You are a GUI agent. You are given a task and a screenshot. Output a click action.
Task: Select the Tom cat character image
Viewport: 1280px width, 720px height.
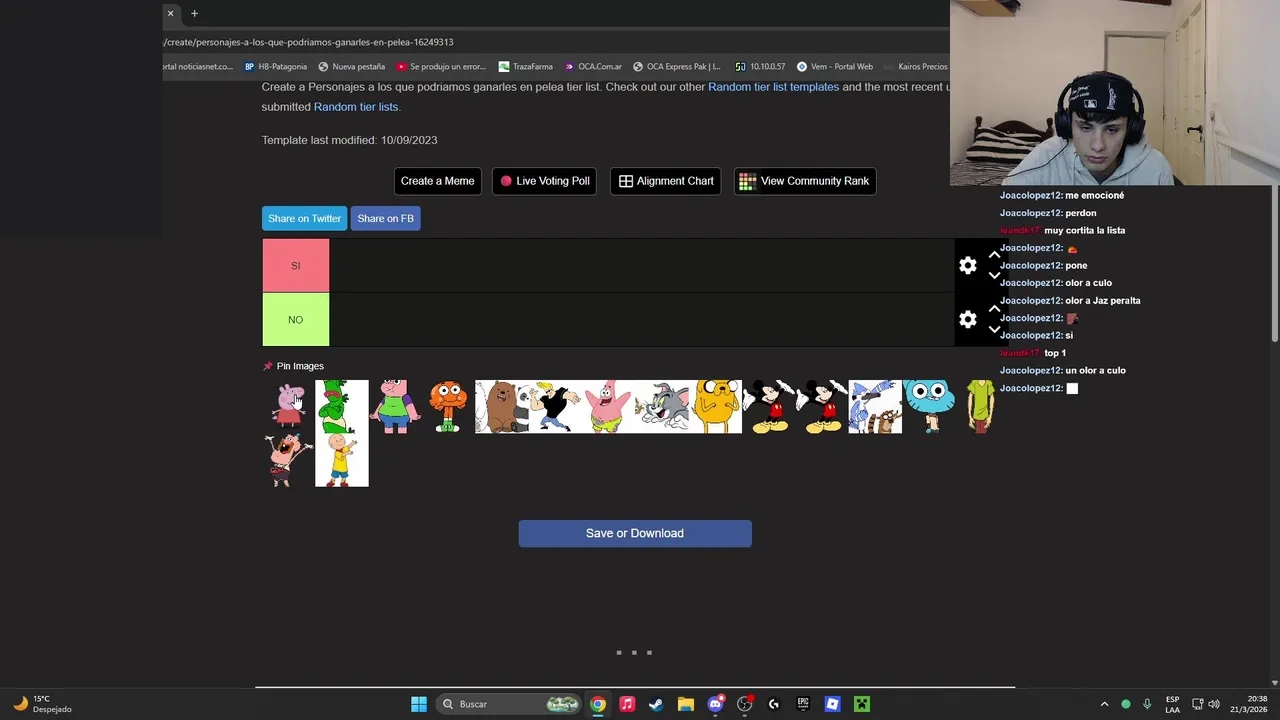[x=661, y=406]
